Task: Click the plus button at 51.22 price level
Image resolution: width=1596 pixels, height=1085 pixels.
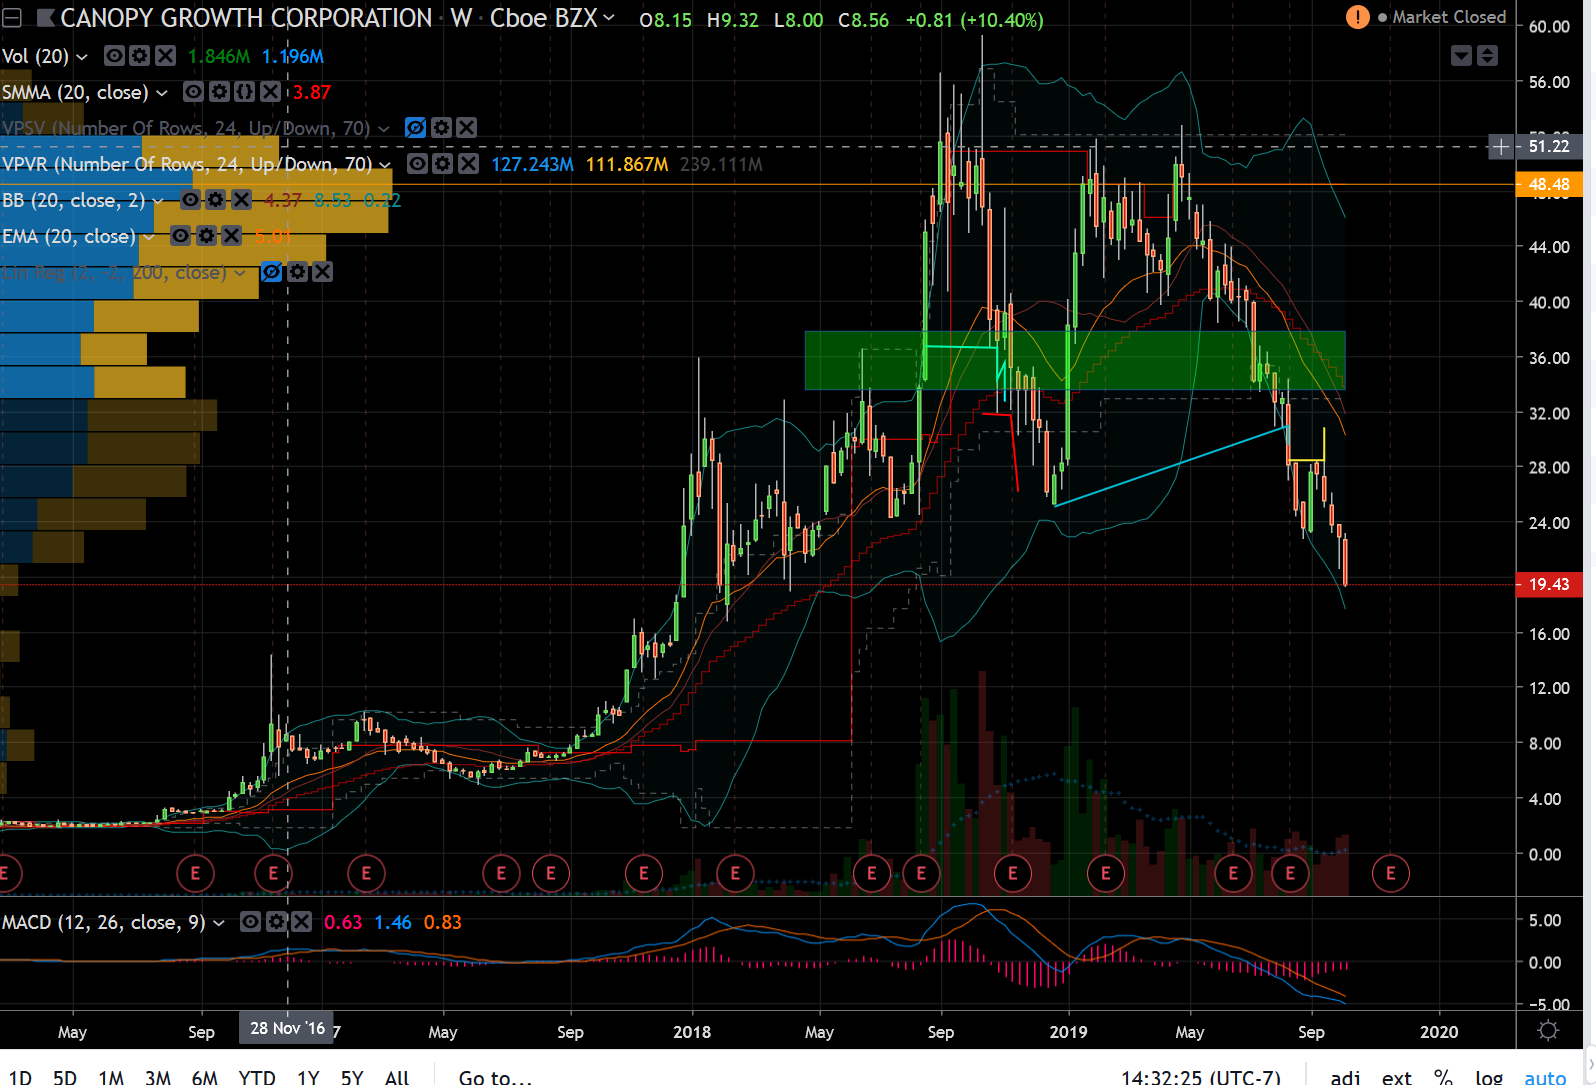Action: pos(1501,147)
